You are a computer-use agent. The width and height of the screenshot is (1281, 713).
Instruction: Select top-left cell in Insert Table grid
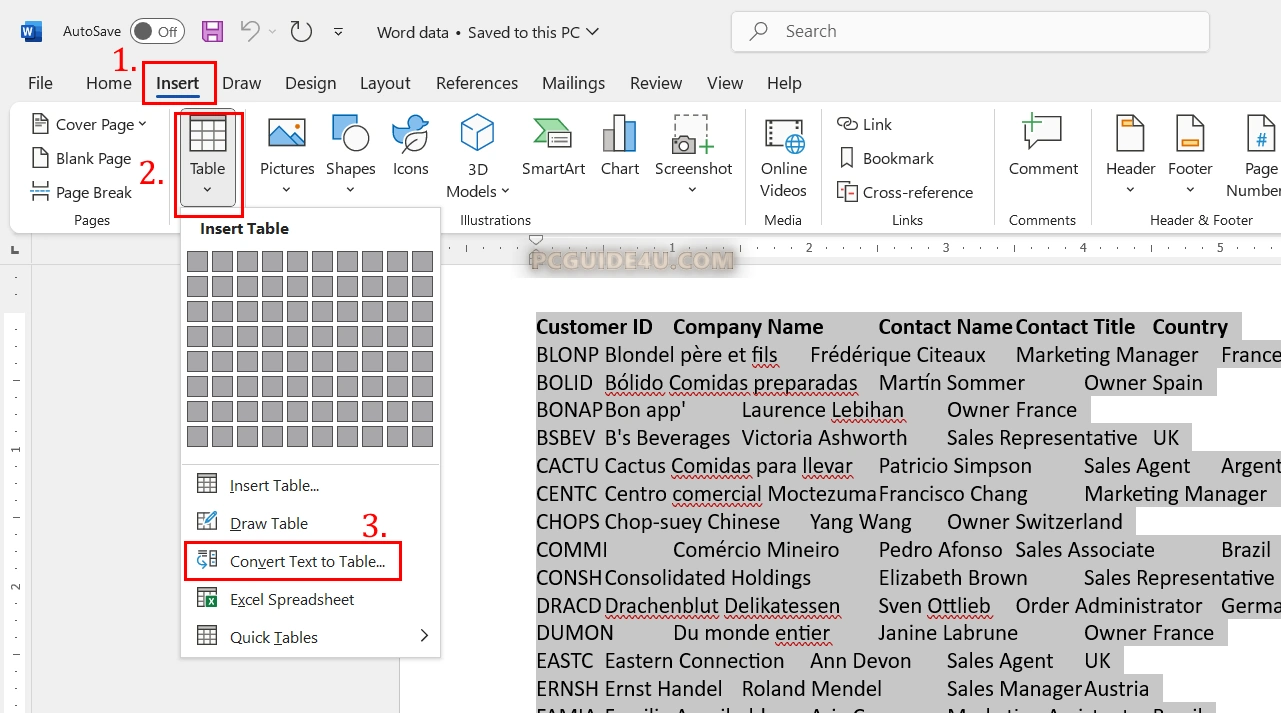tap(198, 261)
